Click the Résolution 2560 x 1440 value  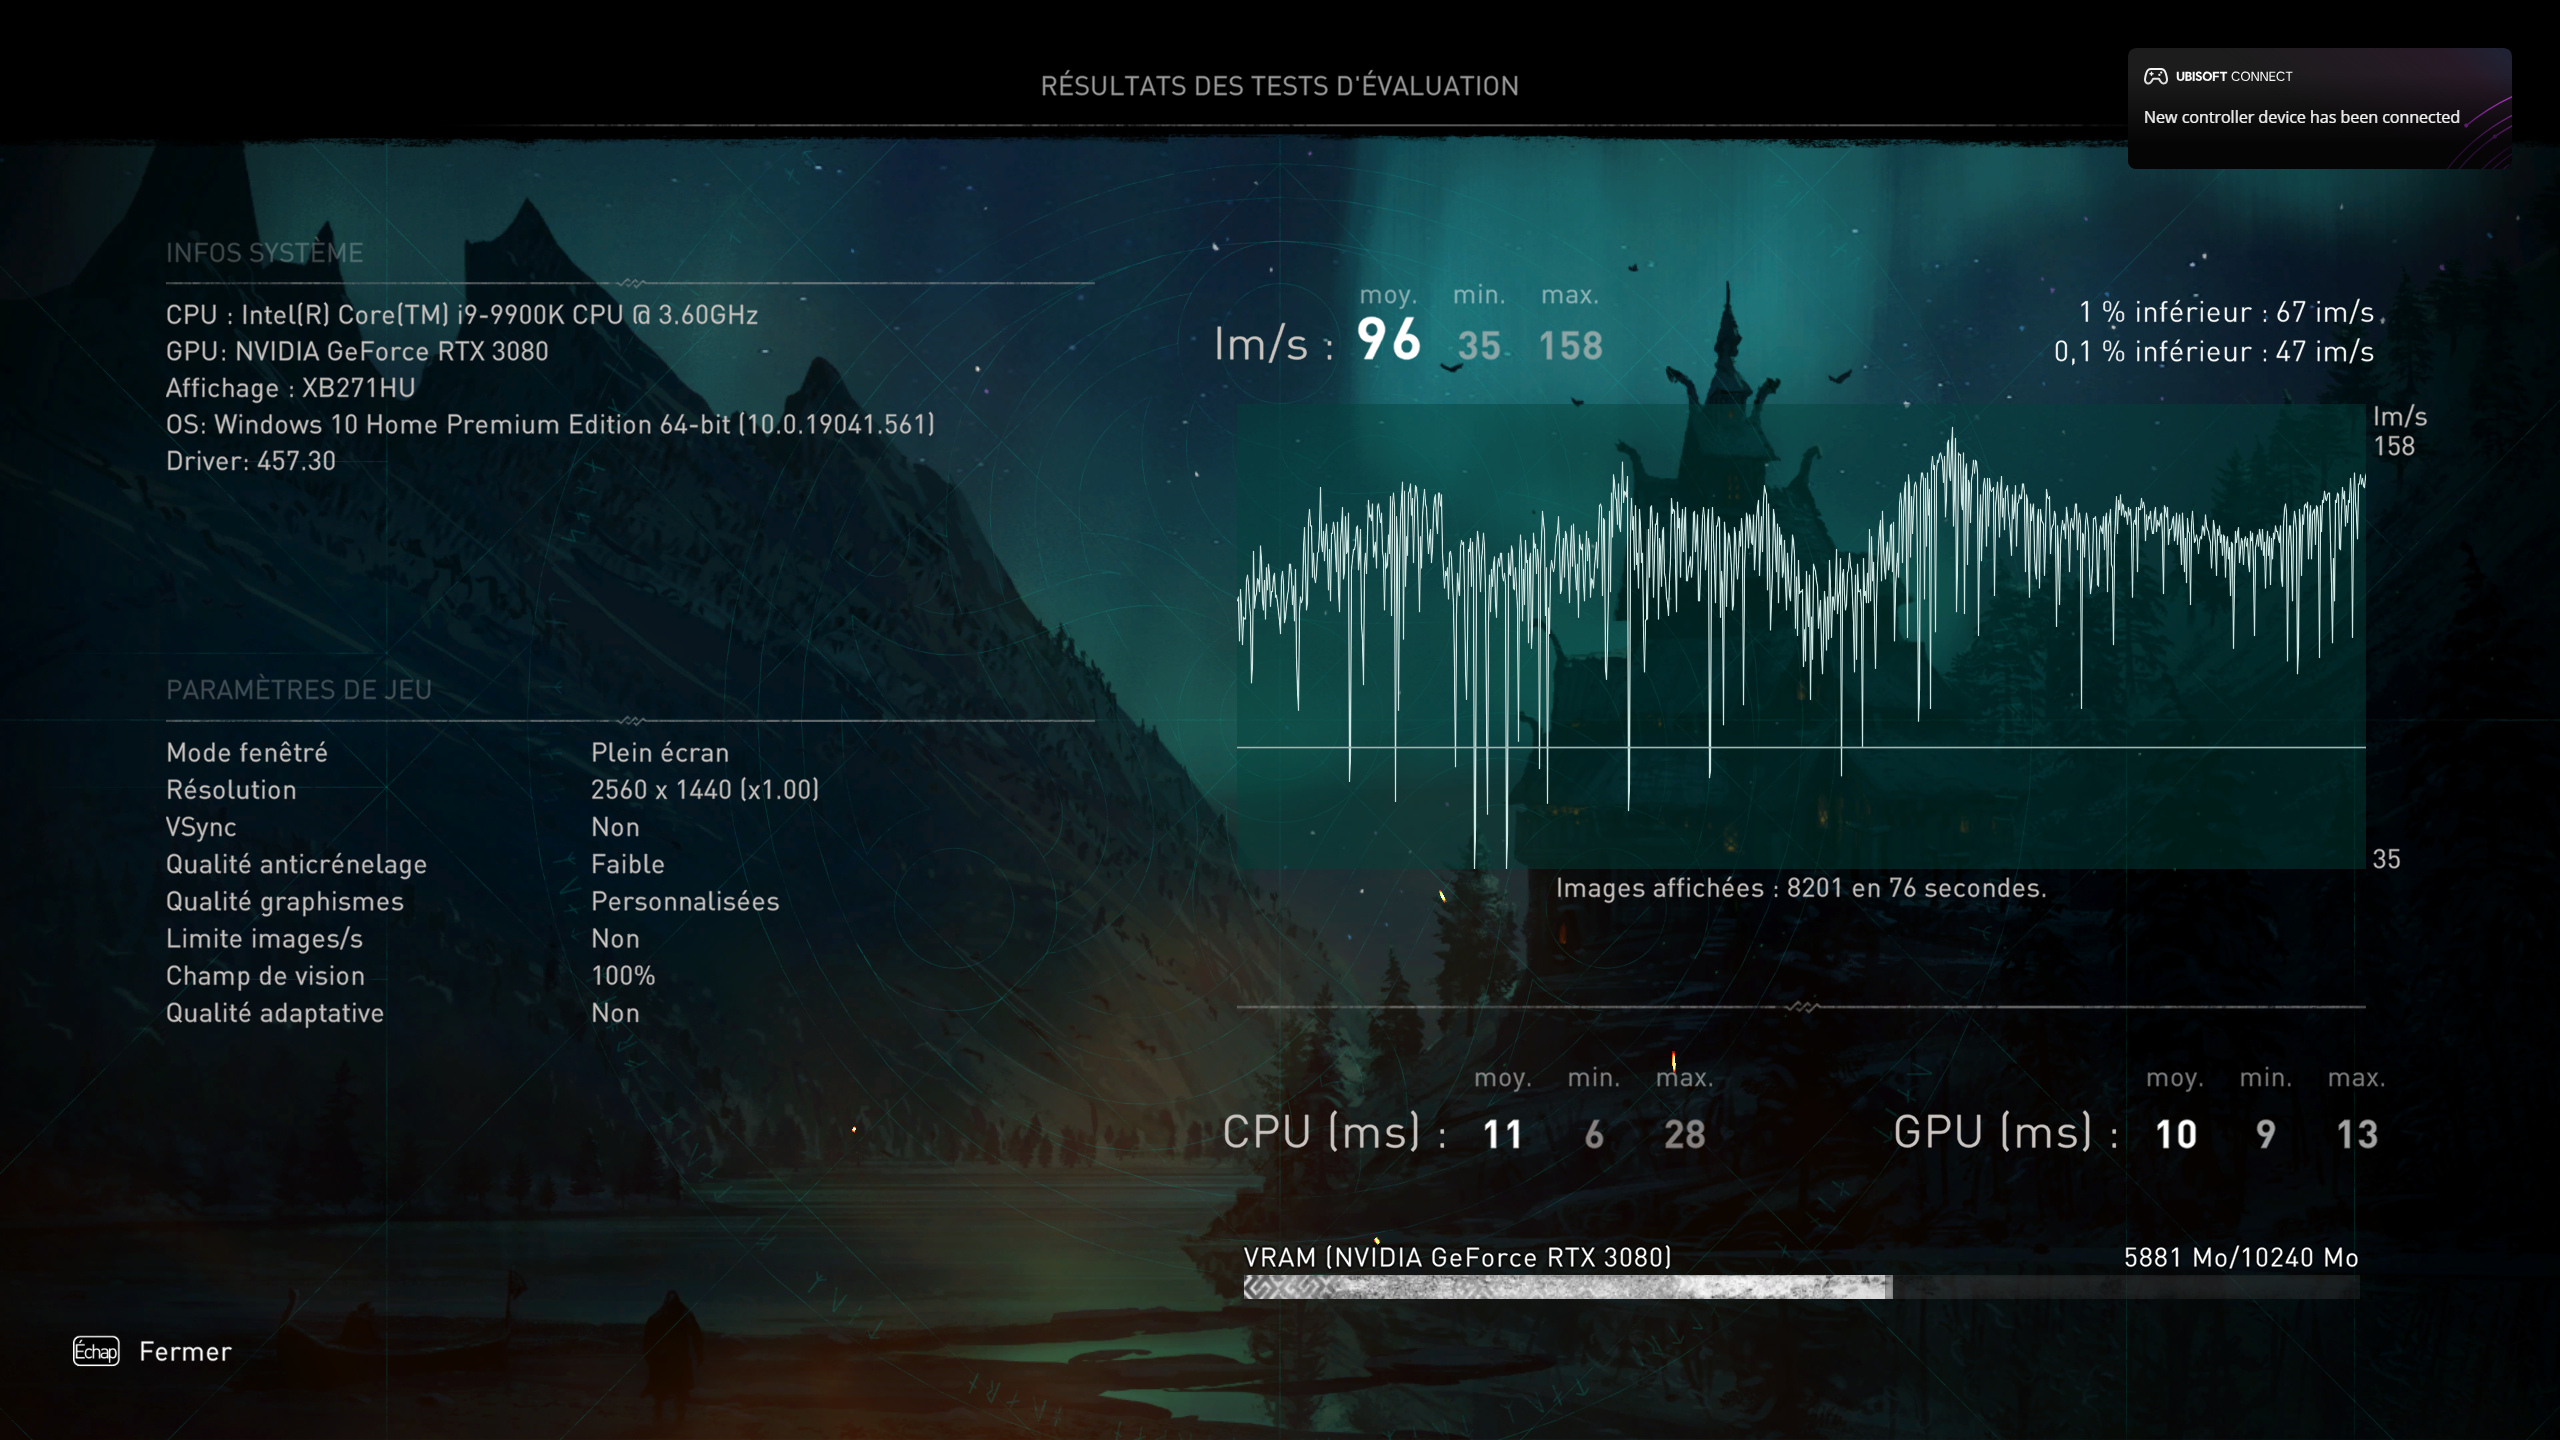pyautogui.click(x=704, y=790)
